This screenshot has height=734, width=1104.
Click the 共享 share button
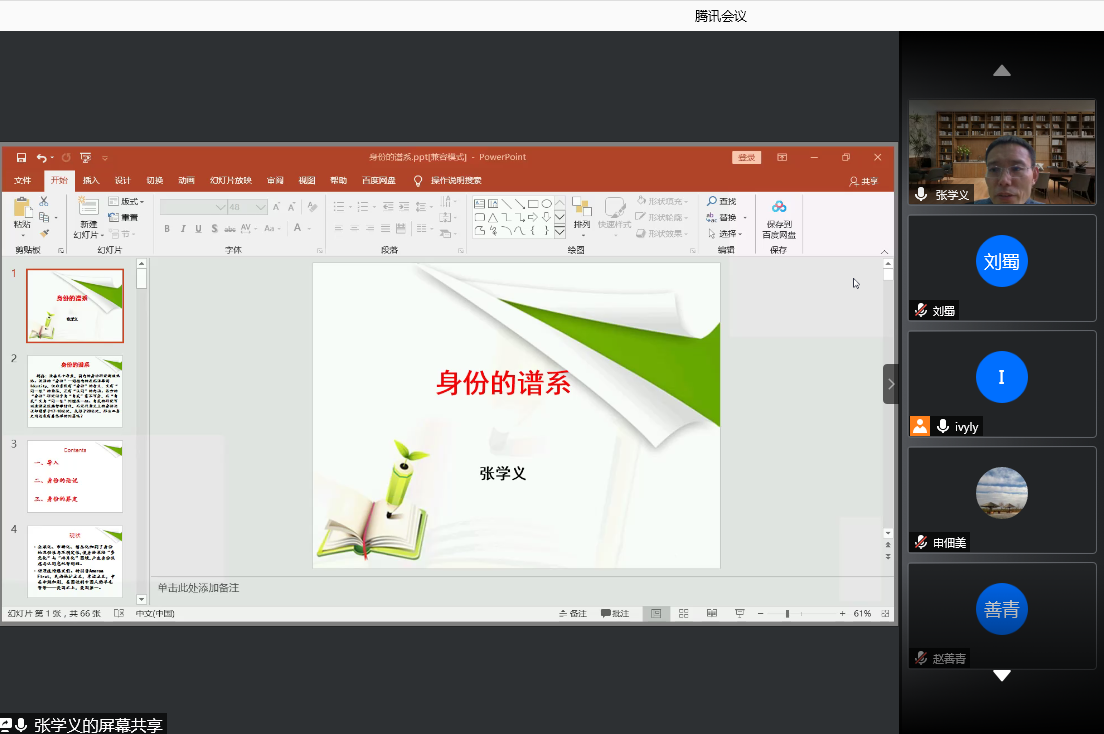(x=863, y=181)
